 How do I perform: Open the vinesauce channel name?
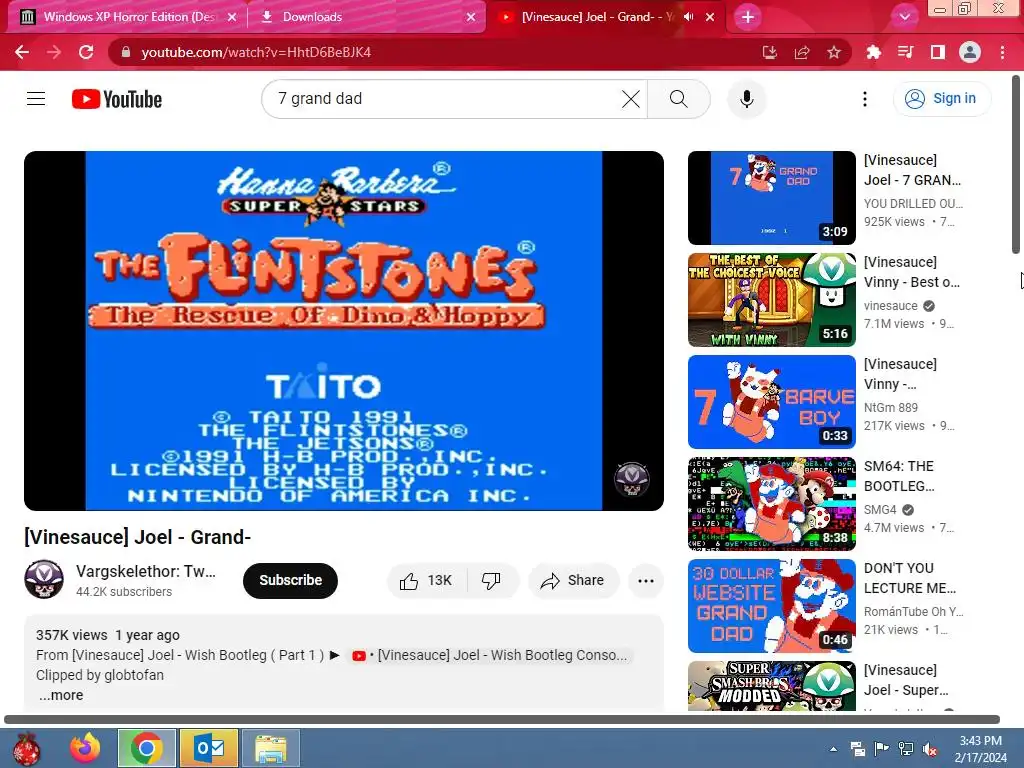890,306
